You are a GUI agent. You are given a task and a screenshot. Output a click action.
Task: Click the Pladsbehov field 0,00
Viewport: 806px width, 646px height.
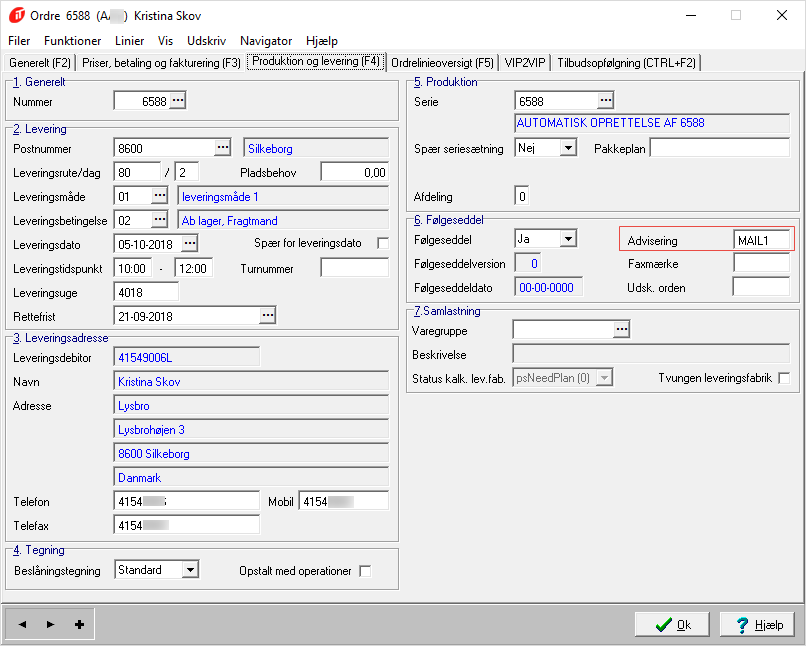(x=355, y=172)
